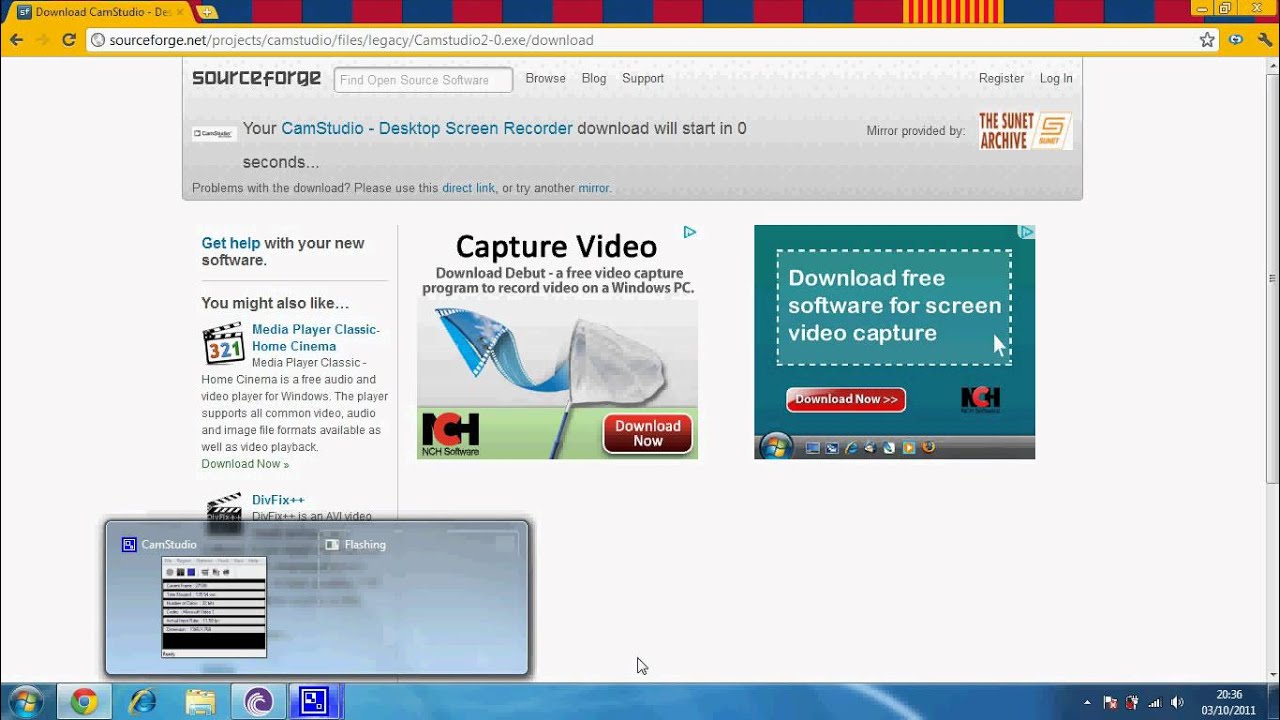Viewport: 1280px width, 720px height.
Task: Use the direct link for the download
Action: (x=468, y=188)
